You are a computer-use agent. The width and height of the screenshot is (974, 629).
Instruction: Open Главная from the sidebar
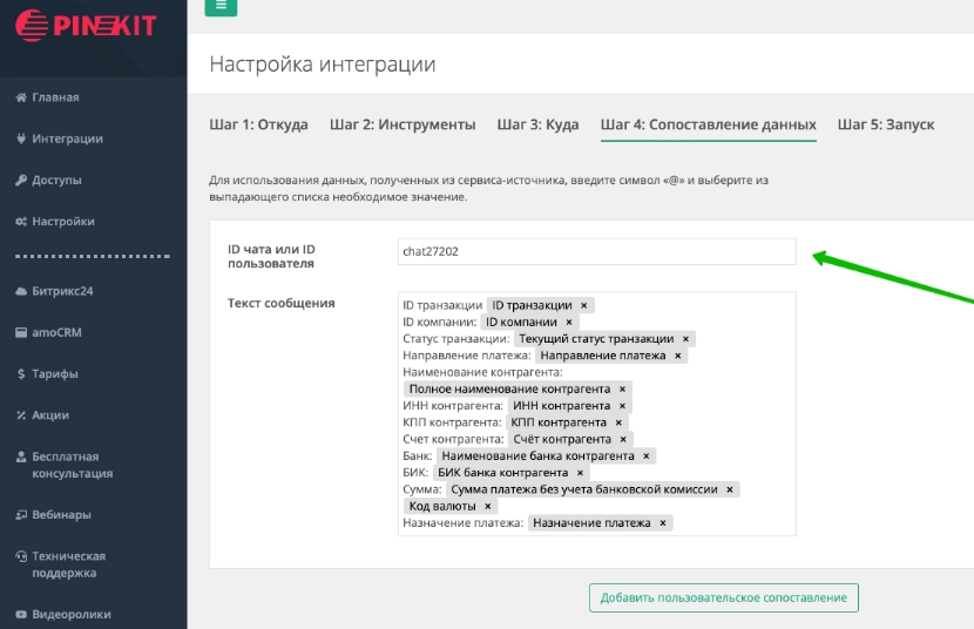55,97
